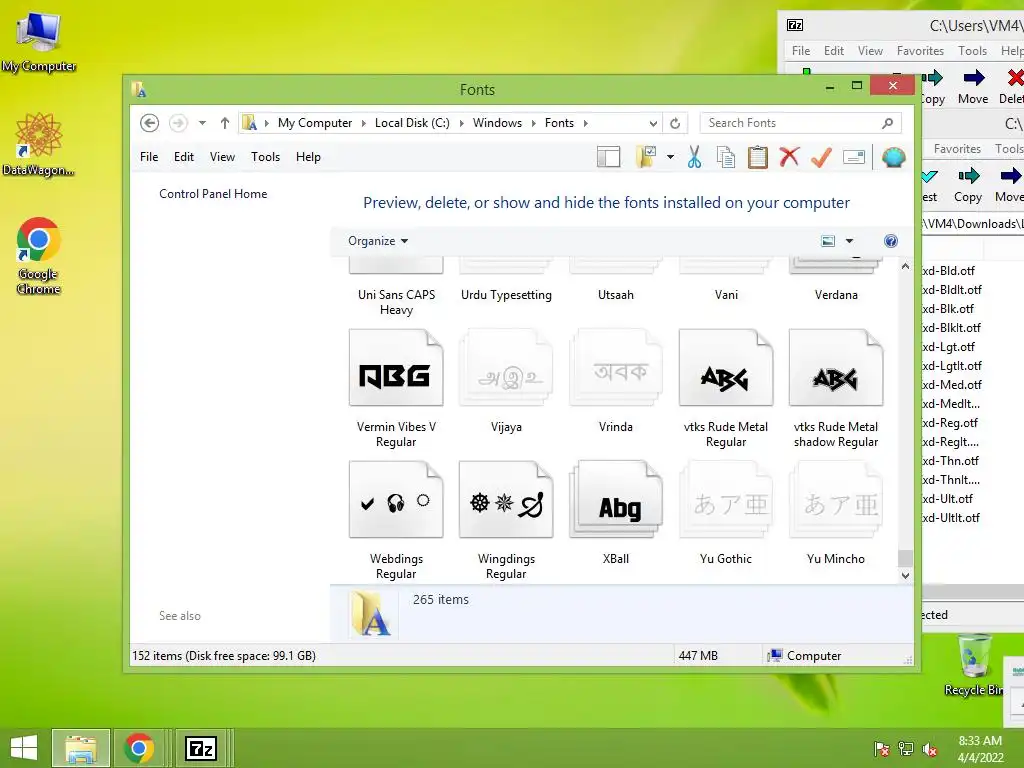Click the muted volume tray icon

(930, 749)
